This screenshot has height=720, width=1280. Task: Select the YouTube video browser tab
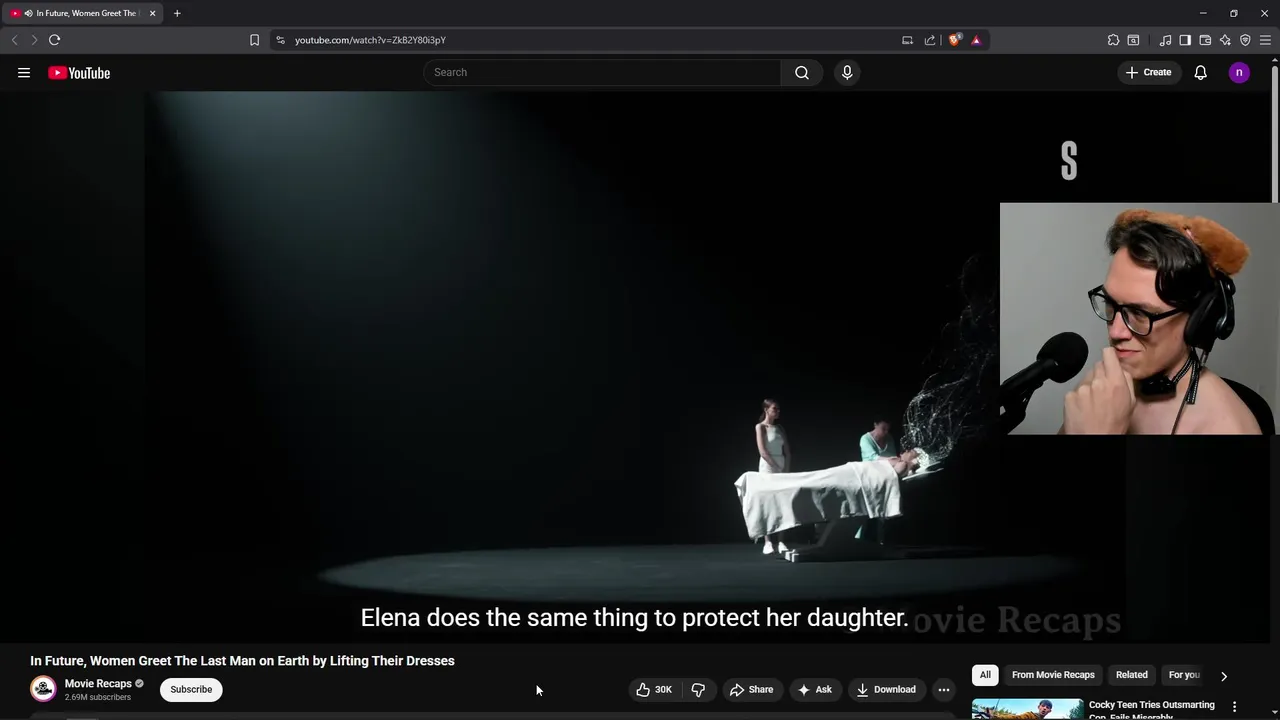tap(82, 13)
